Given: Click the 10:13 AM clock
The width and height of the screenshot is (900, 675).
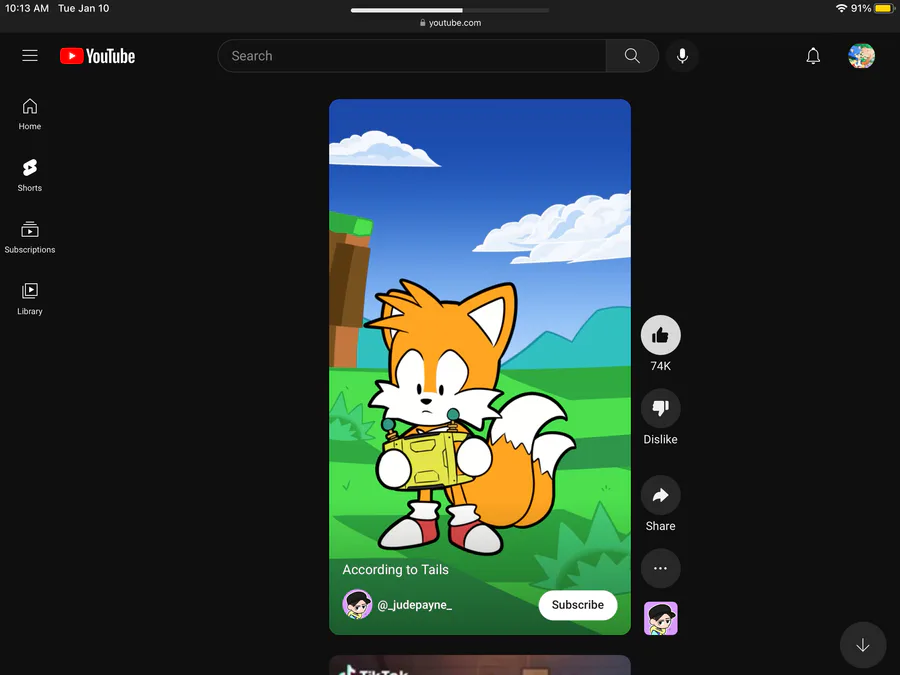Looking at the screenshot, I should 27,8.
